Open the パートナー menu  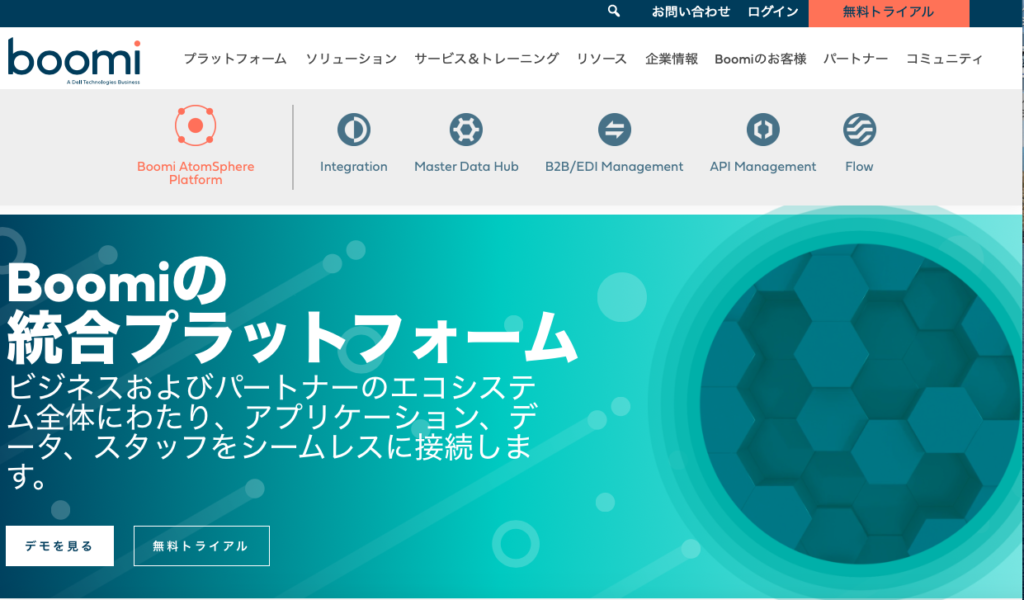point(856,59)
